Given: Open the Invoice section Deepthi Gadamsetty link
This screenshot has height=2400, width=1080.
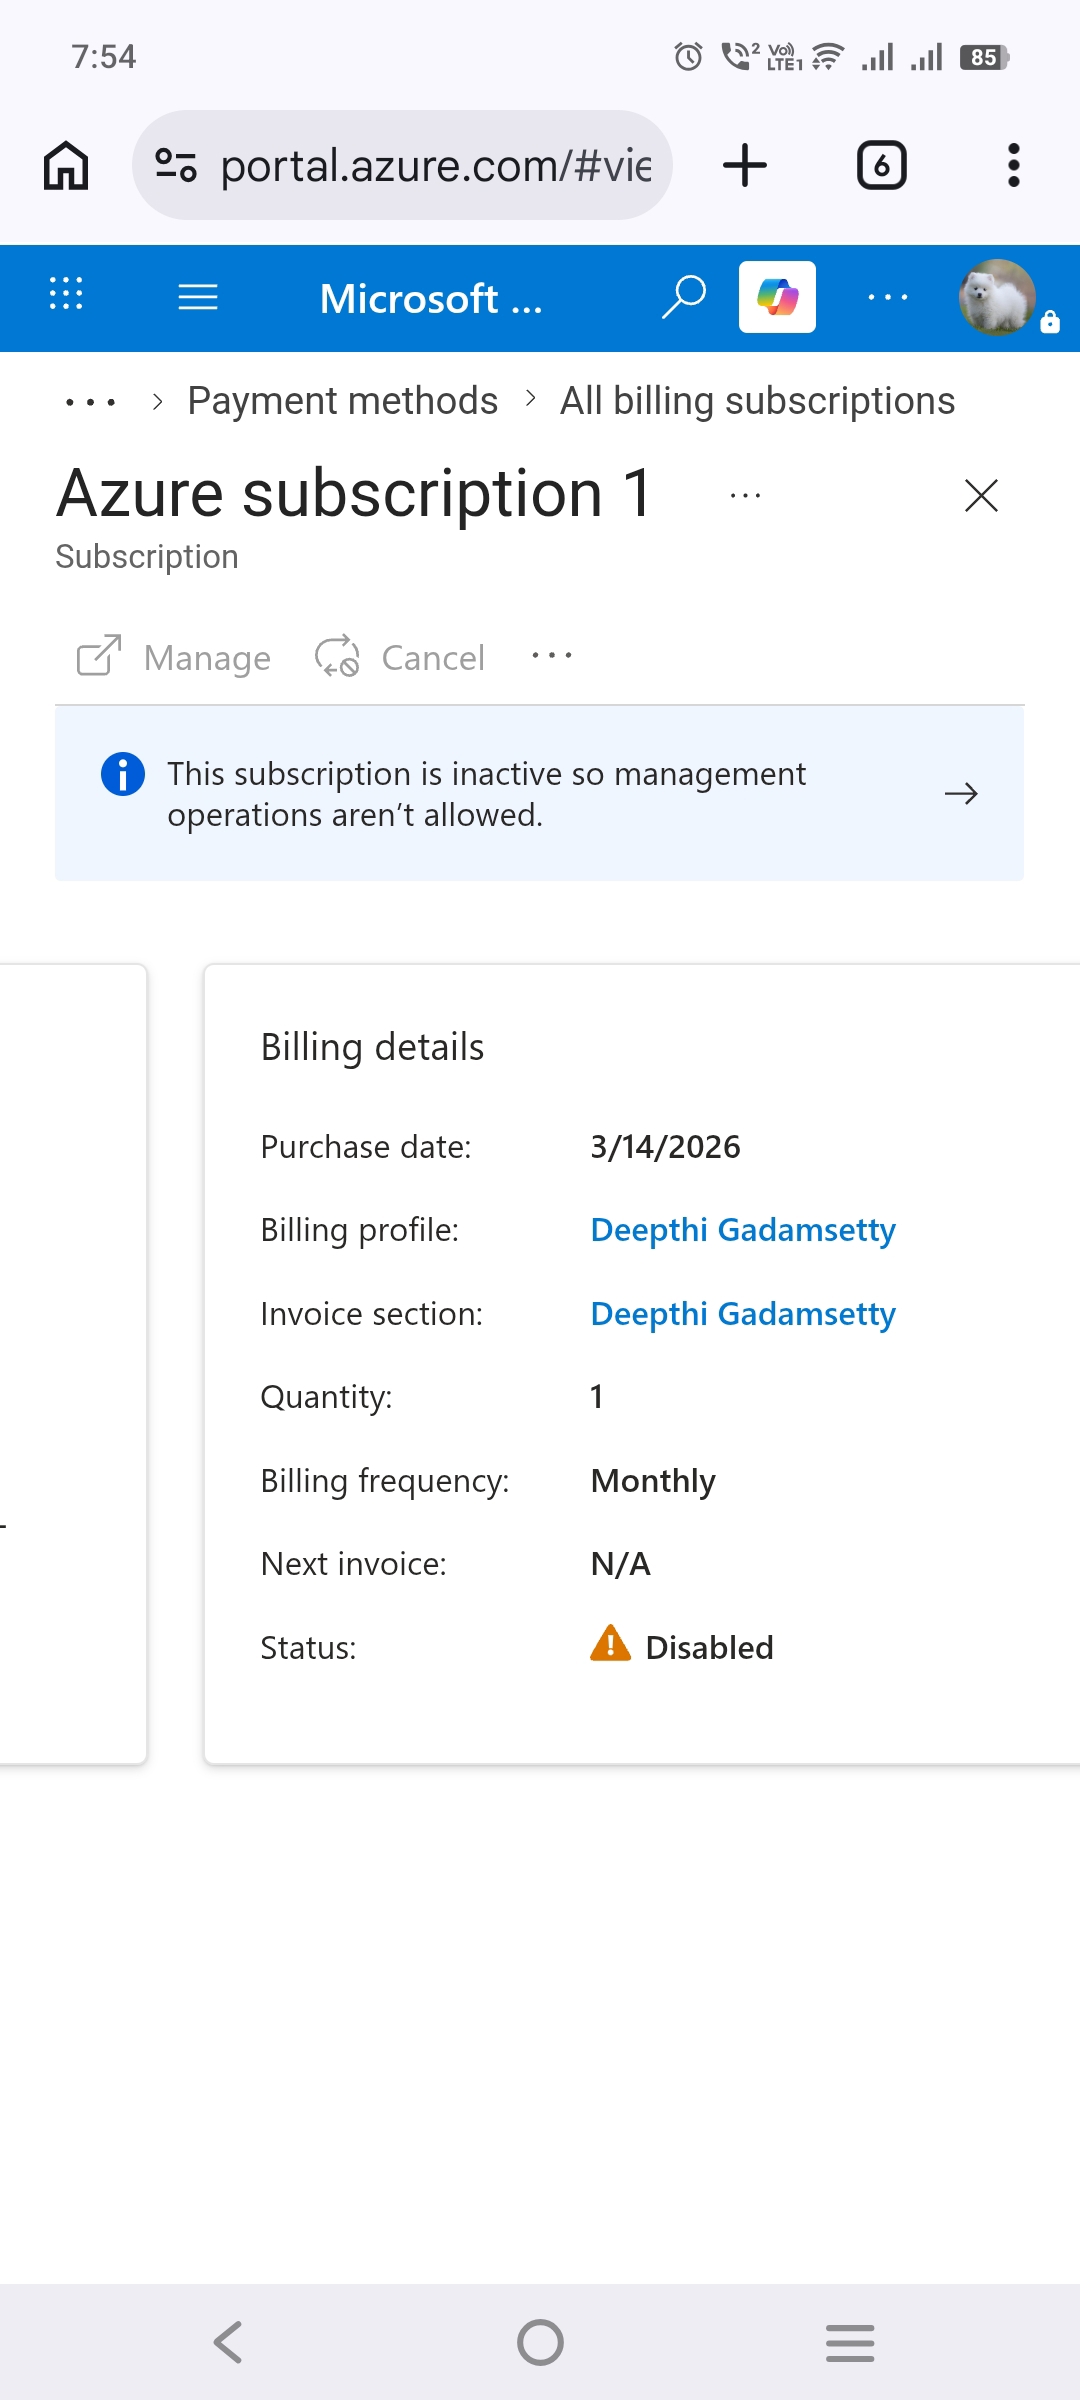Looking at the screenshot, I should (743, 1314).
